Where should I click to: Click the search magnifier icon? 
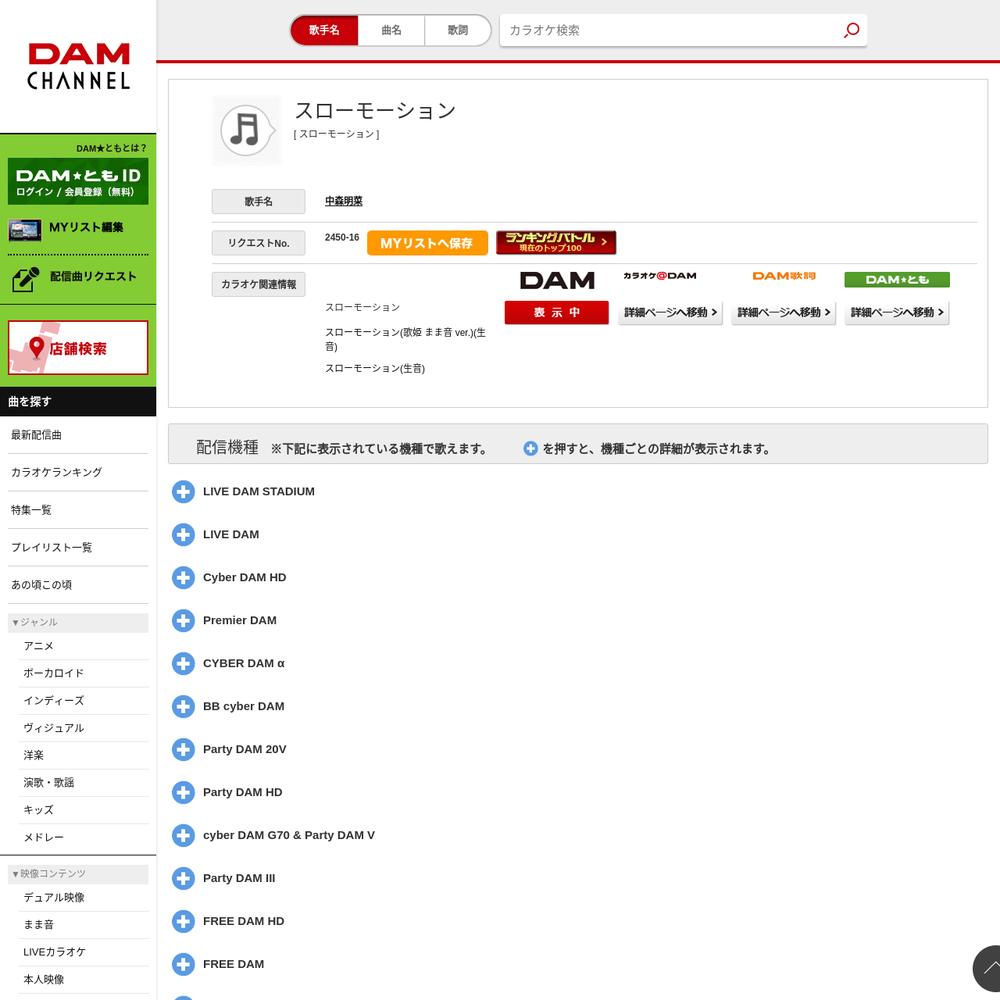tap(851, 30)
